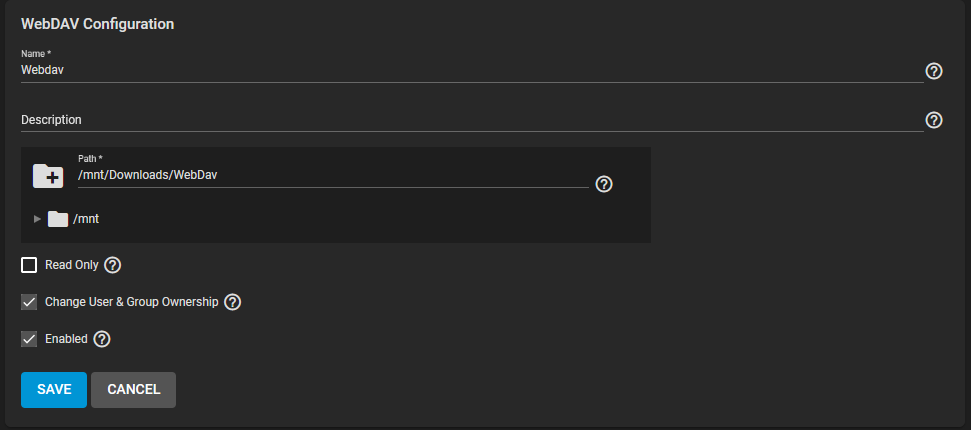This screenshot has width=971, height=430.
Task: Show the Enabled option help tooltip
Action: (x=102, y=339)
